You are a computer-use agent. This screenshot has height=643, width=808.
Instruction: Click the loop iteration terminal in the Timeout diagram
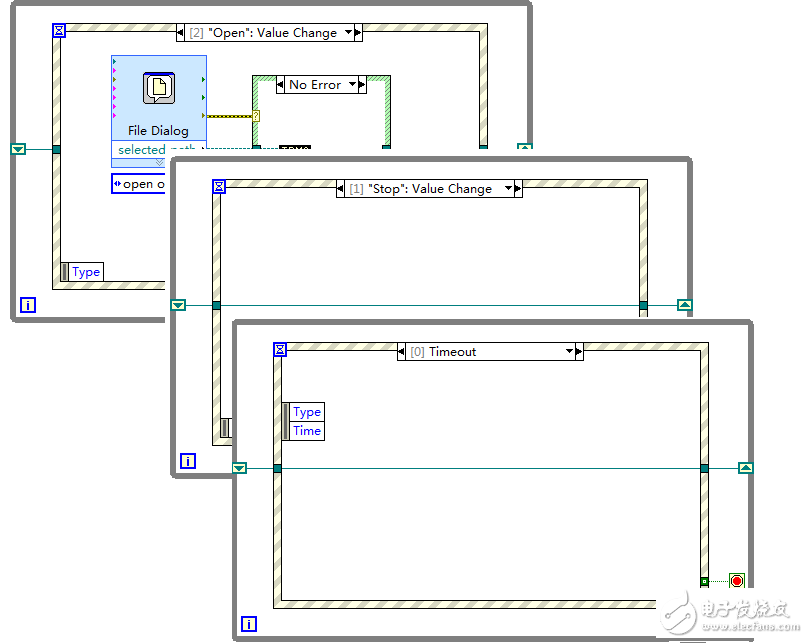[x=249, y=624]
